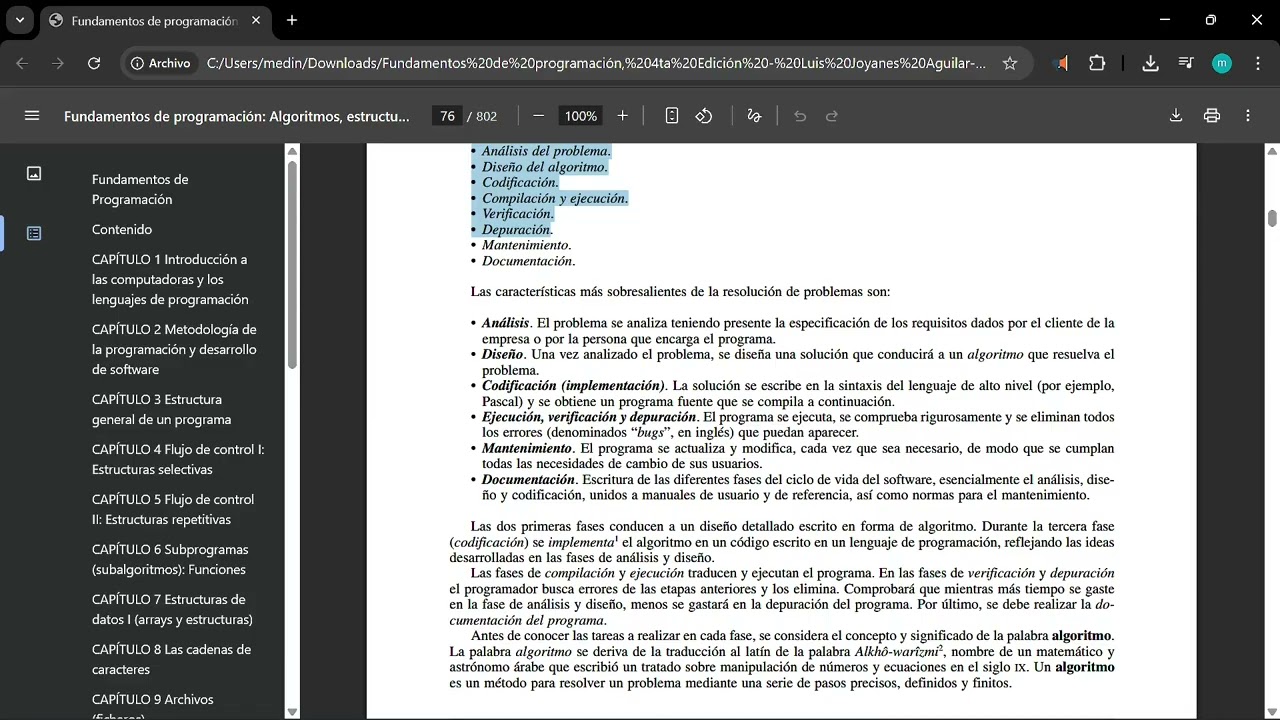Click the bullet text 'Documentación.' in the list
This screenshot has height=720, width=1280.
pos(529,261)
